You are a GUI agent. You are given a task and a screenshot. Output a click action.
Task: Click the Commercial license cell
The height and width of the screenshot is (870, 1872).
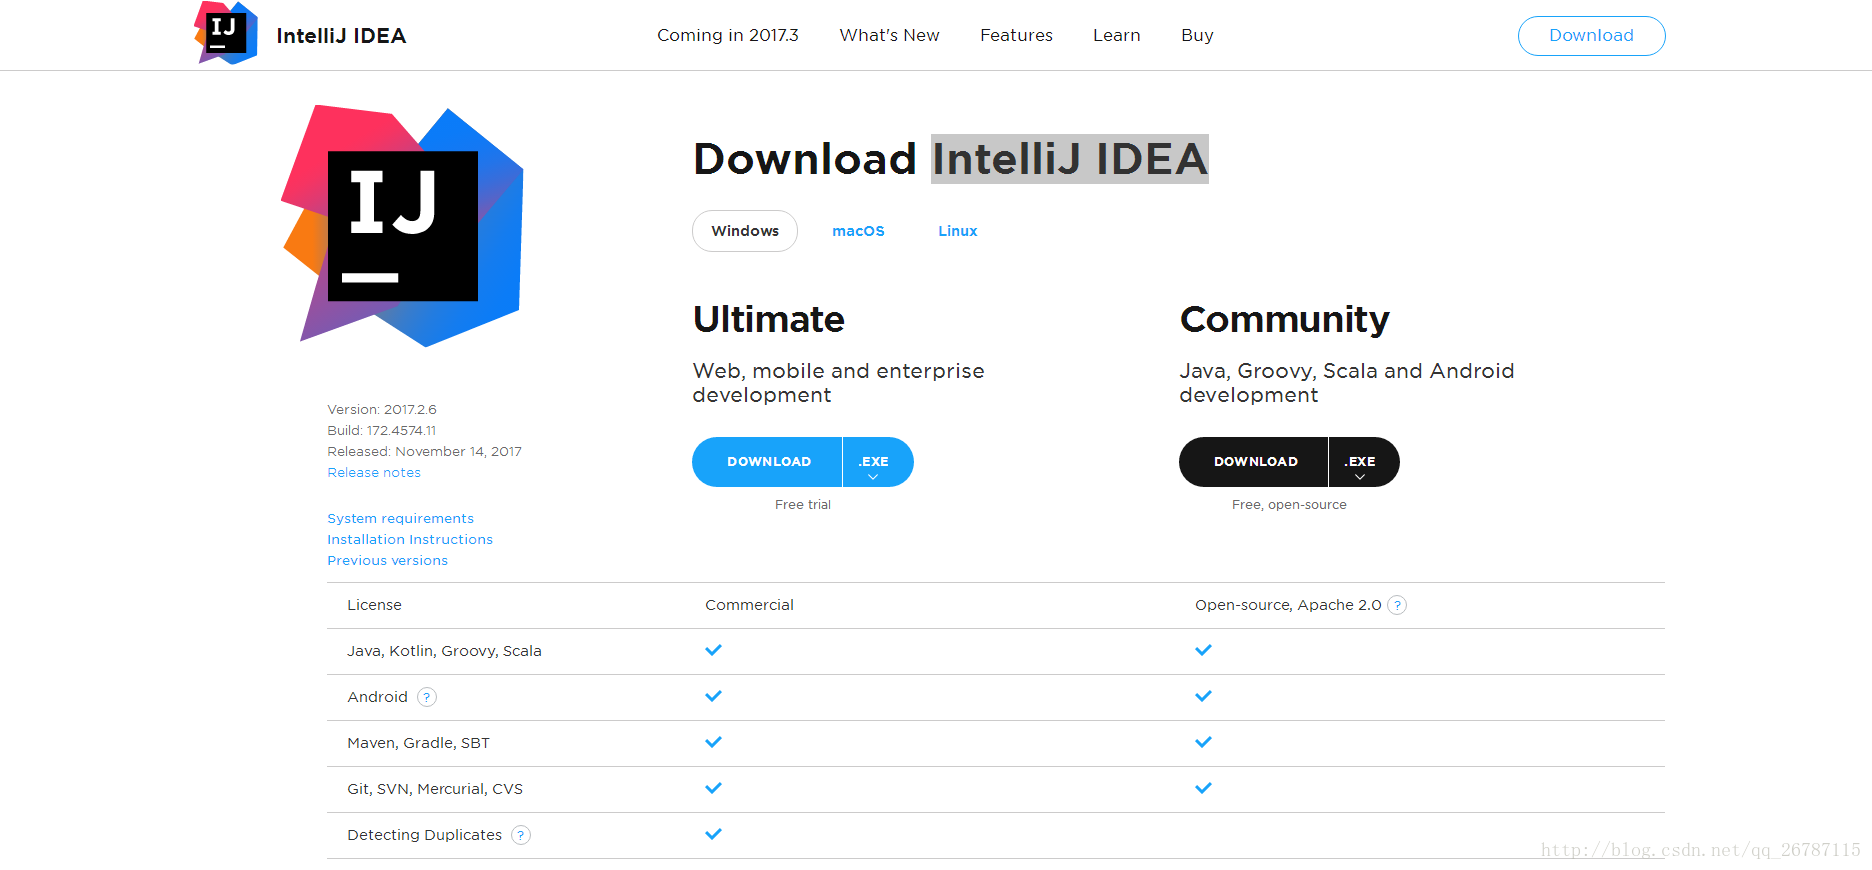click(749, 605)
